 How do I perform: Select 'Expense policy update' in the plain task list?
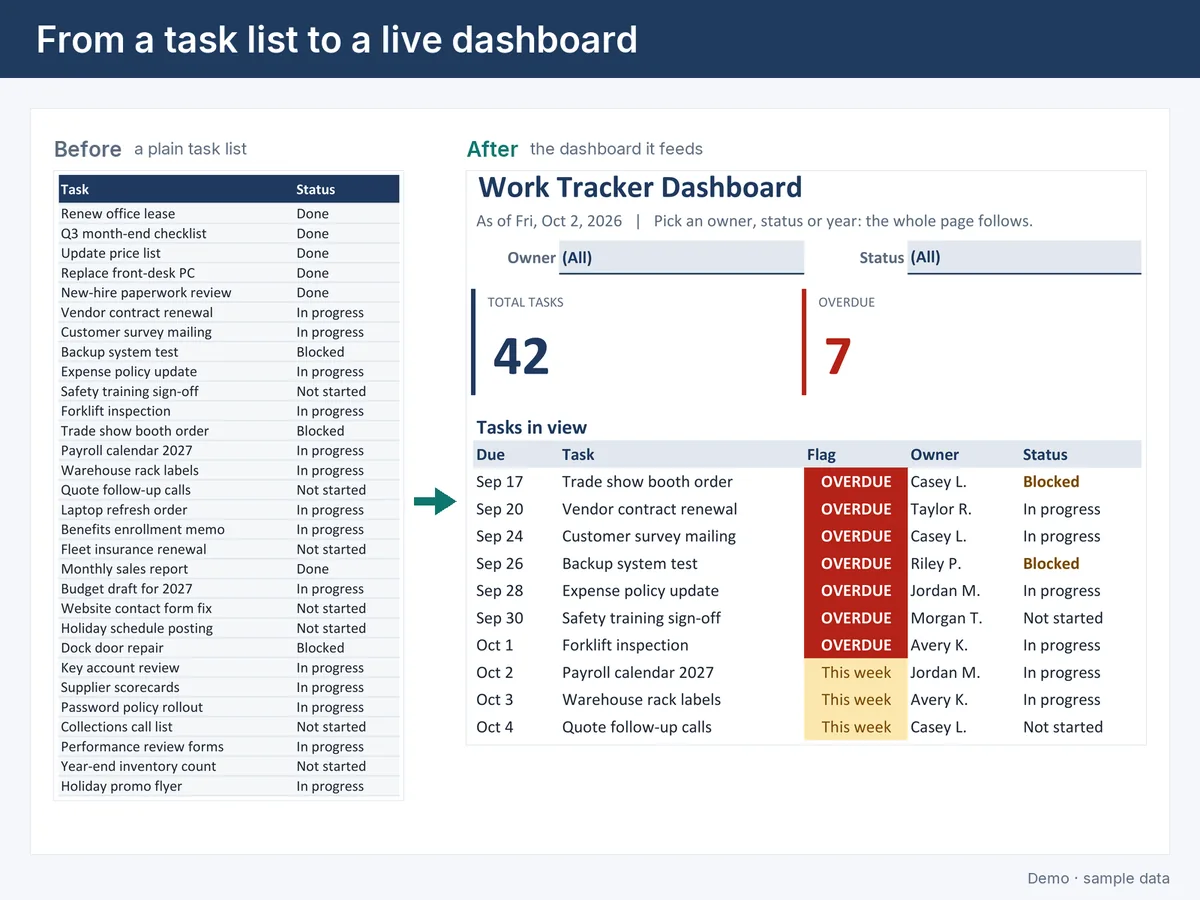(228, 371)
